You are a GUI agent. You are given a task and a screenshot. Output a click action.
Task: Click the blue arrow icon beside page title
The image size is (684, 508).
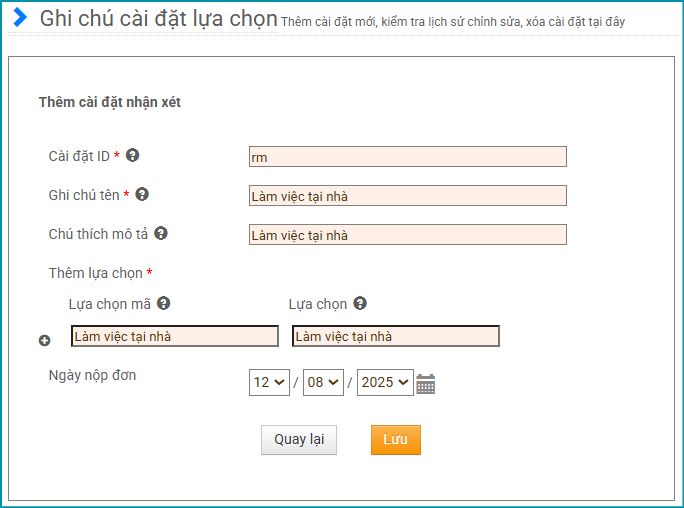(20, 18)
